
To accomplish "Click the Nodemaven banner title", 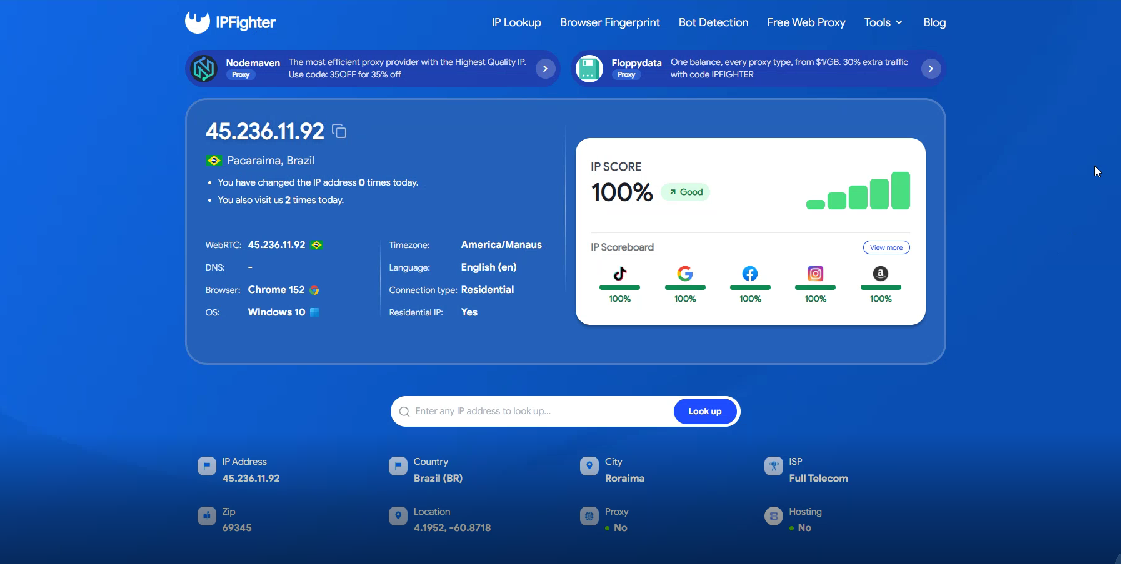I will pyautogui.click(x=253, y=63).
